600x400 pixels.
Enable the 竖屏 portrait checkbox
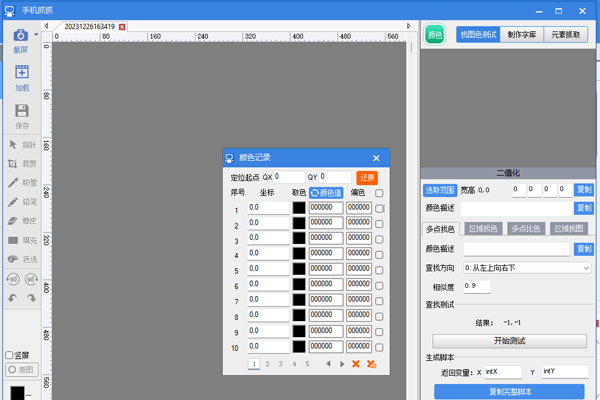(x=10, y=355)
